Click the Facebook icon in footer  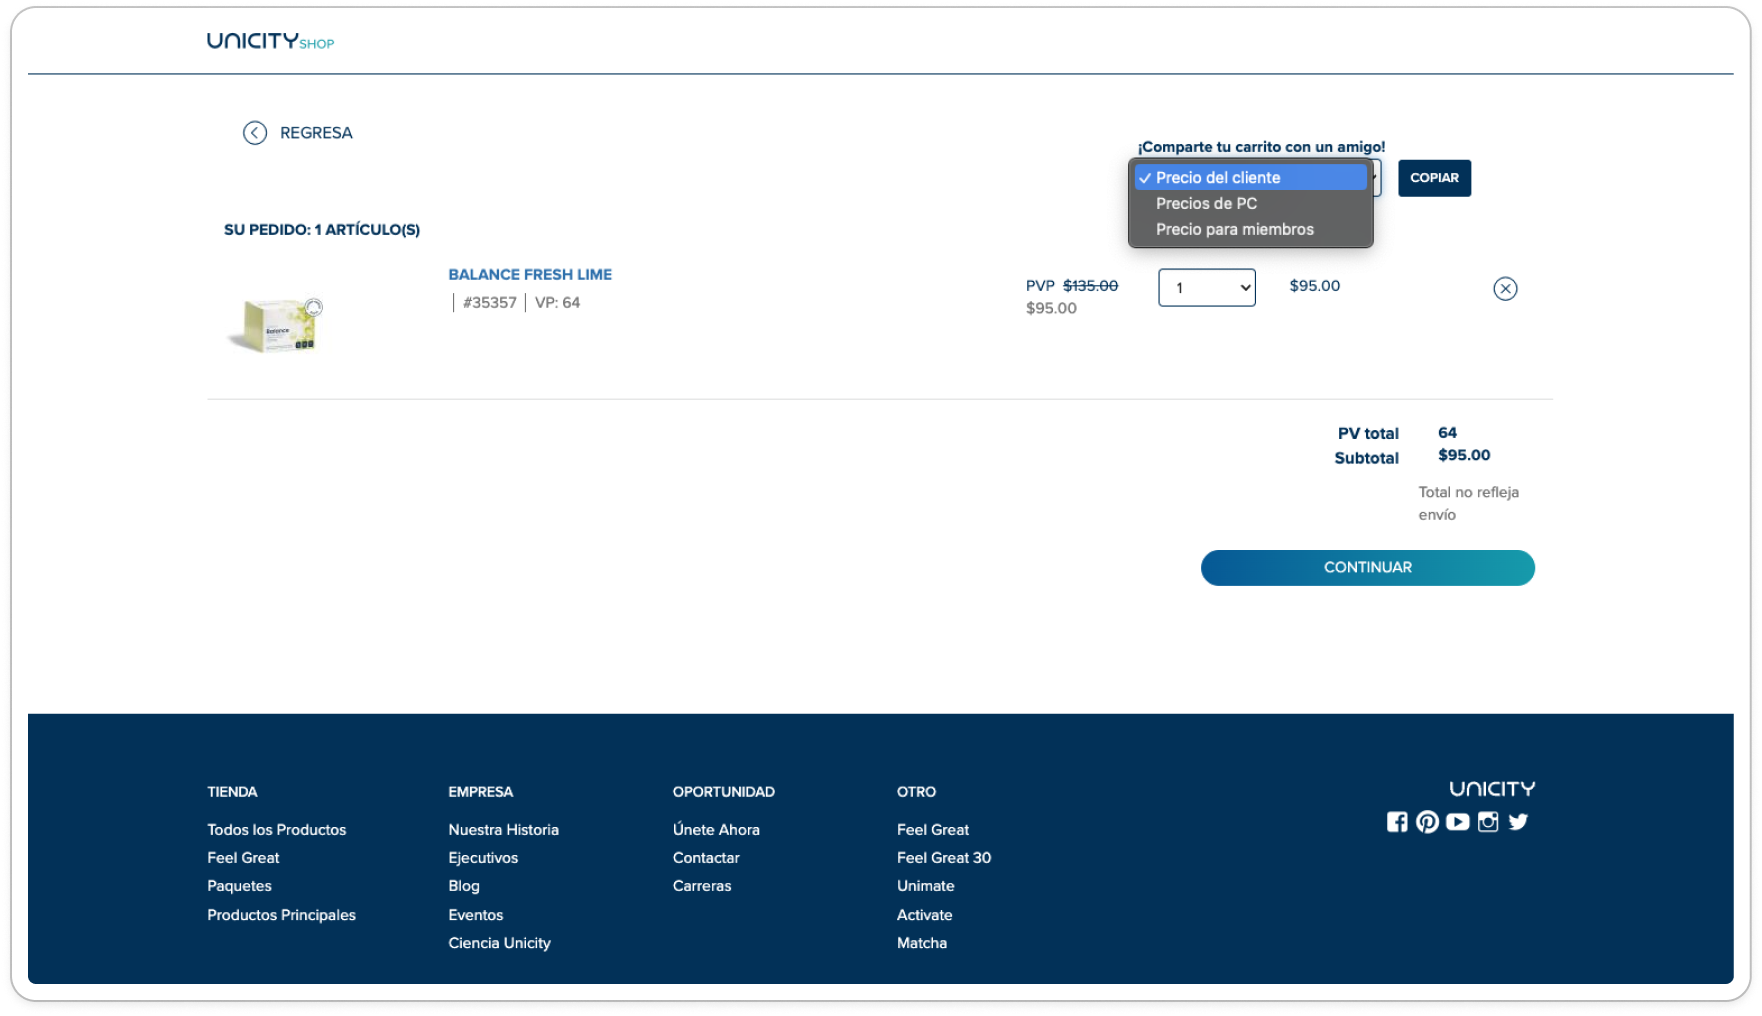click(x=1397, y=822)
